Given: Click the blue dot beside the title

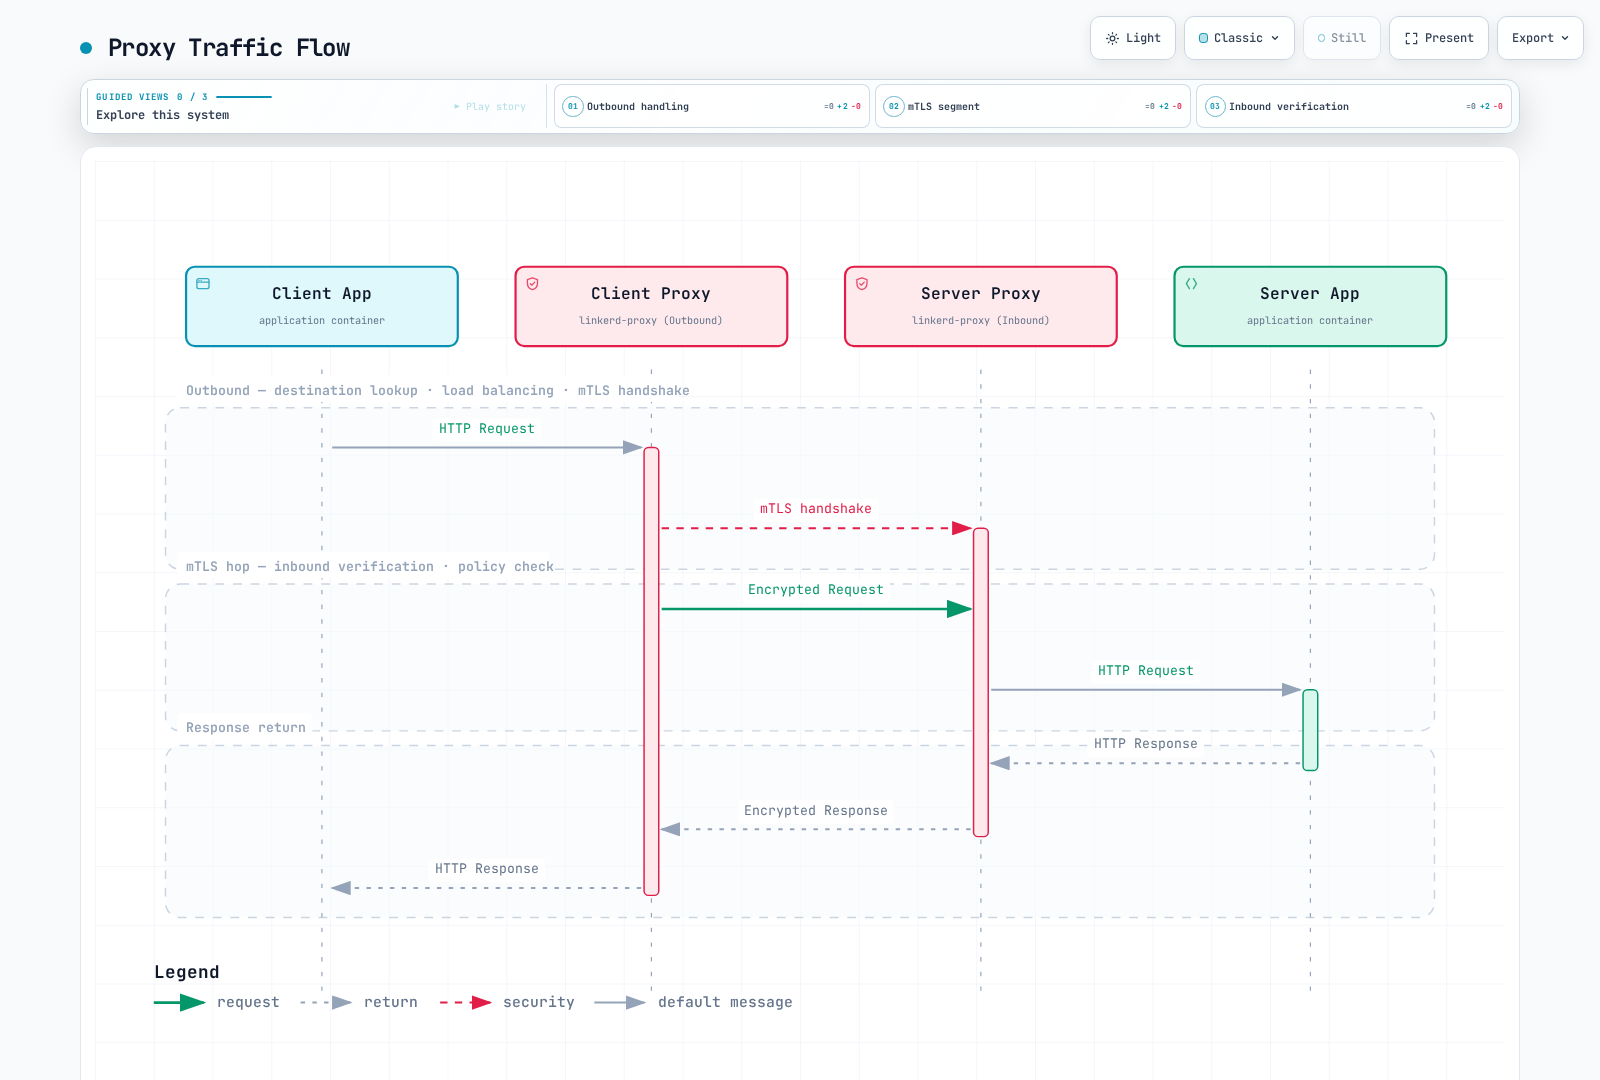Looking at the screenshot, I should (86, 48).
